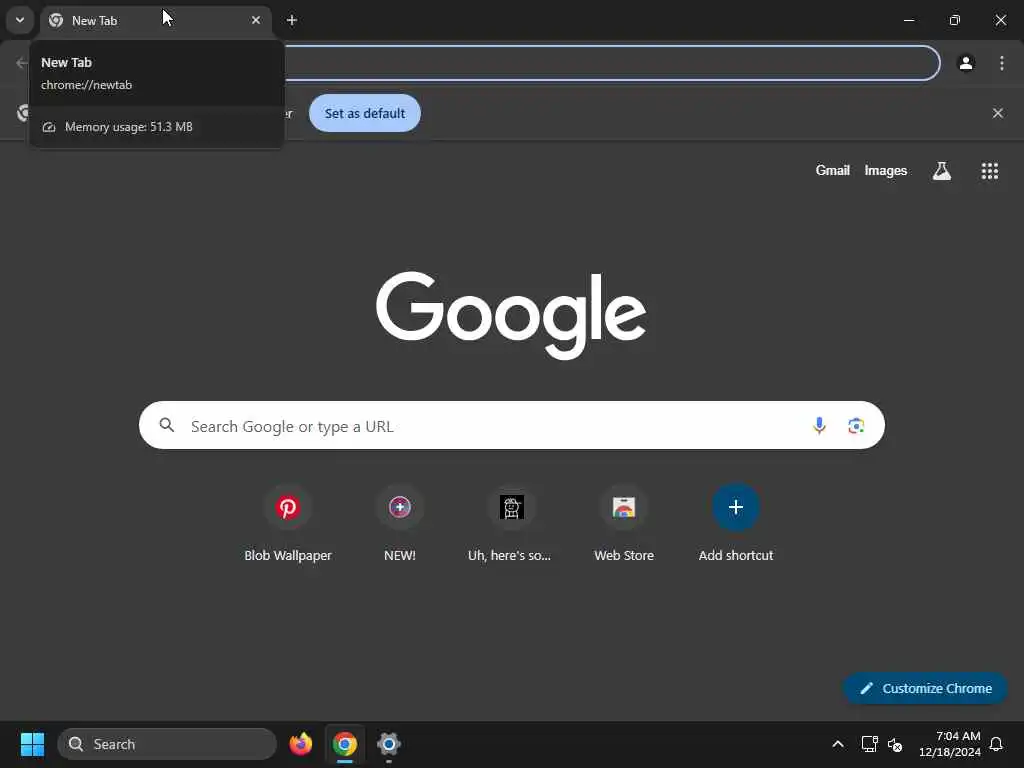The image size is (1024, 768).
Task: Open the Blob Wallpaper Pinterest shortcut
Action: (x=288, y=524)
